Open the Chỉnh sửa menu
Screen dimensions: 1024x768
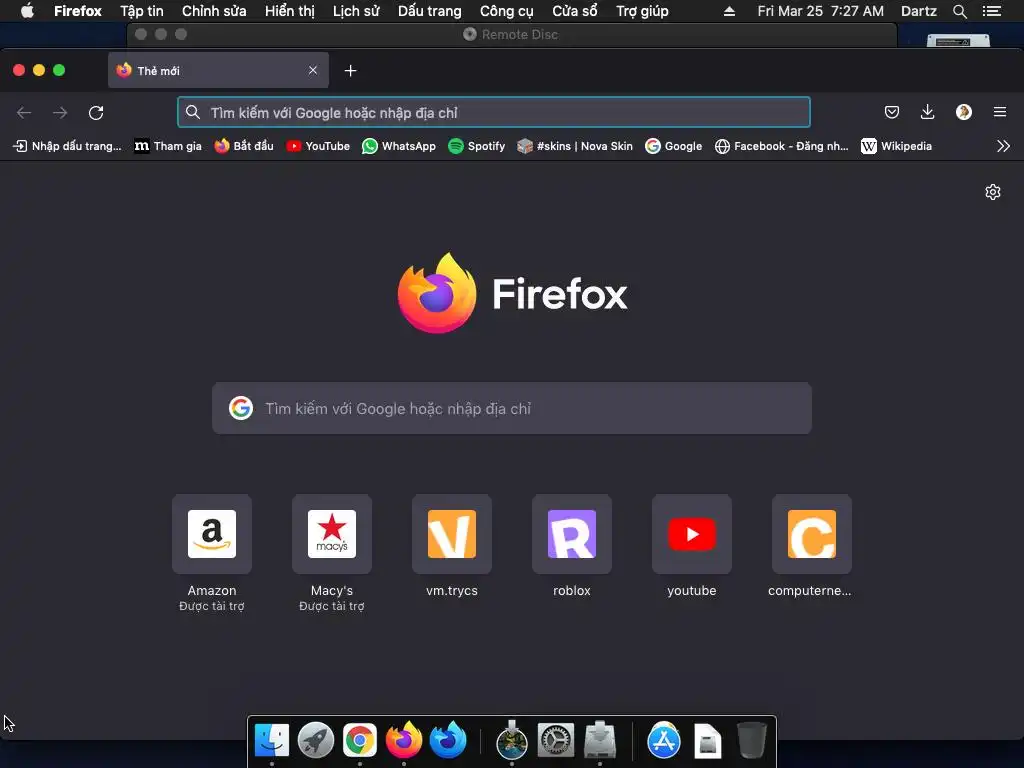214,11
